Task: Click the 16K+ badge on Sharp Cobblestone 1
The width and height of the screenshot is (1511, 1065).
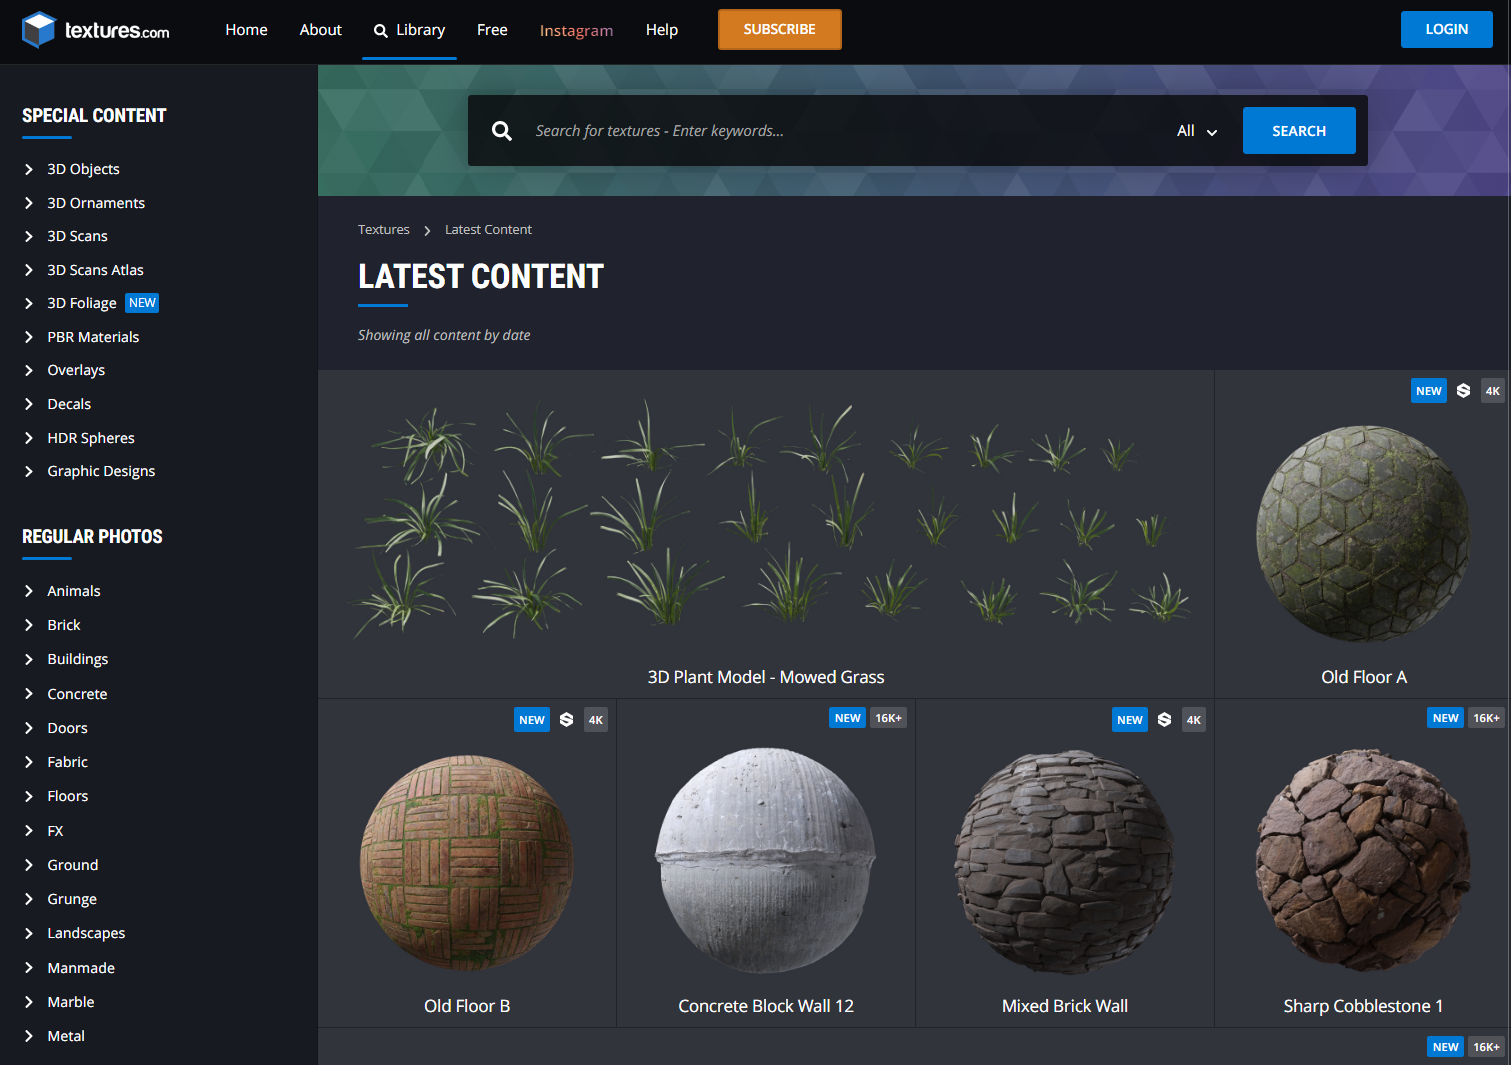Action: tap(1486, 717)
